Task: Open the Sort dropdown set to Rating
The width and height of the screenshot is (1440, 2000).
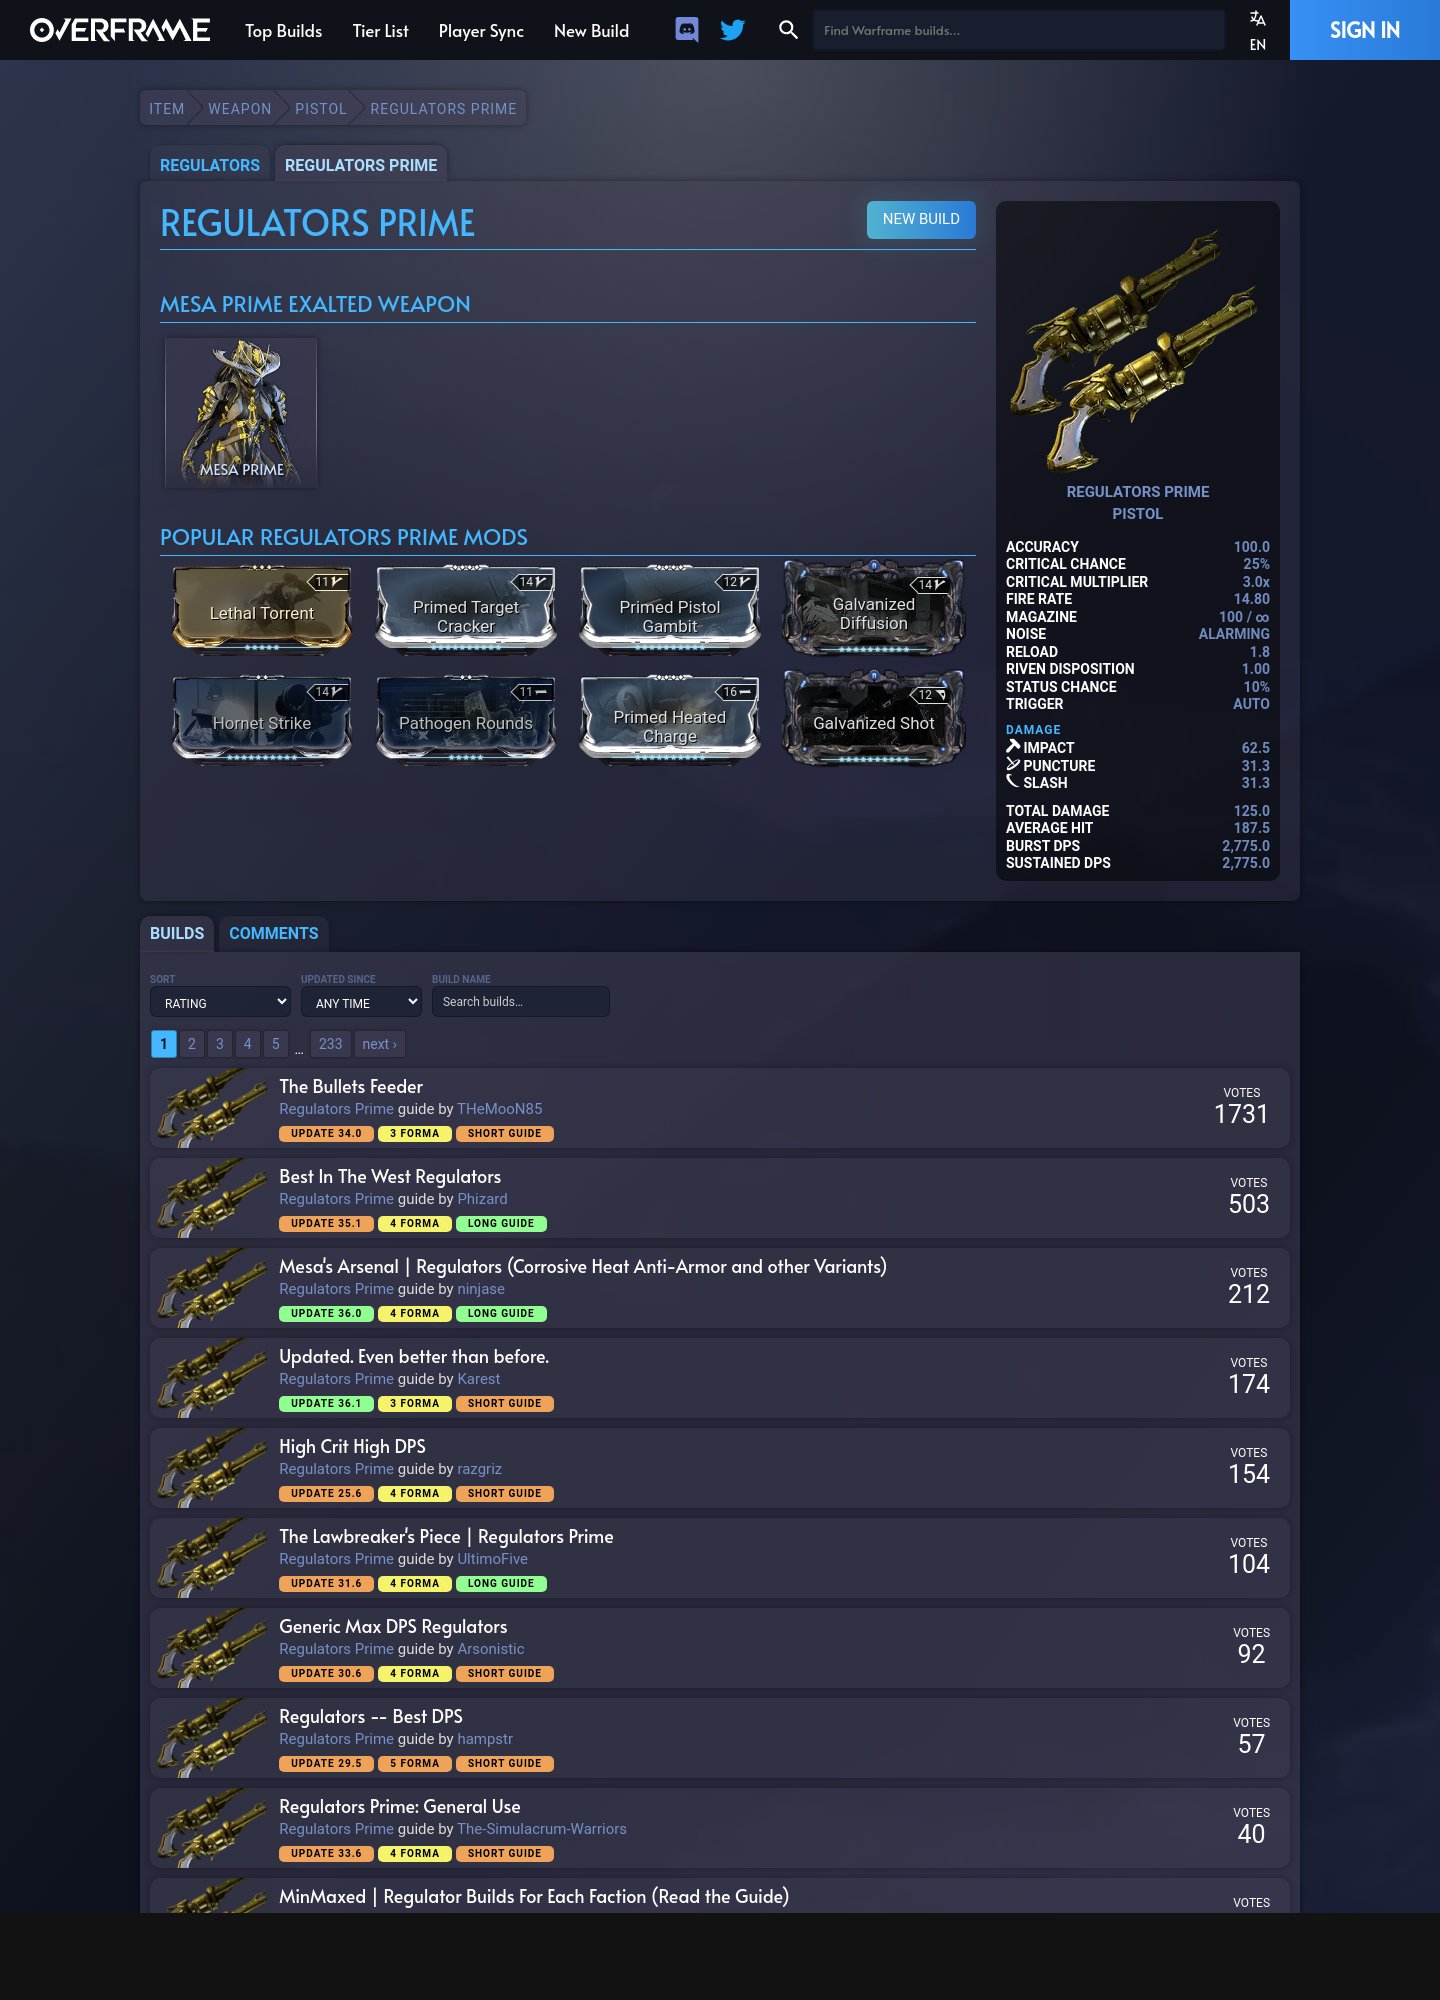Action: (x=220, y=1002)
